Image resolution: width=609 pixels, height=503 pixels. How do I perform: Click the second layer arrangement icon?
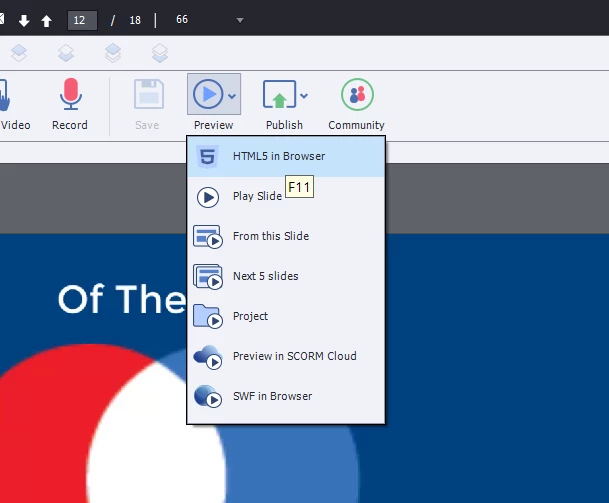tap(66, 53)
